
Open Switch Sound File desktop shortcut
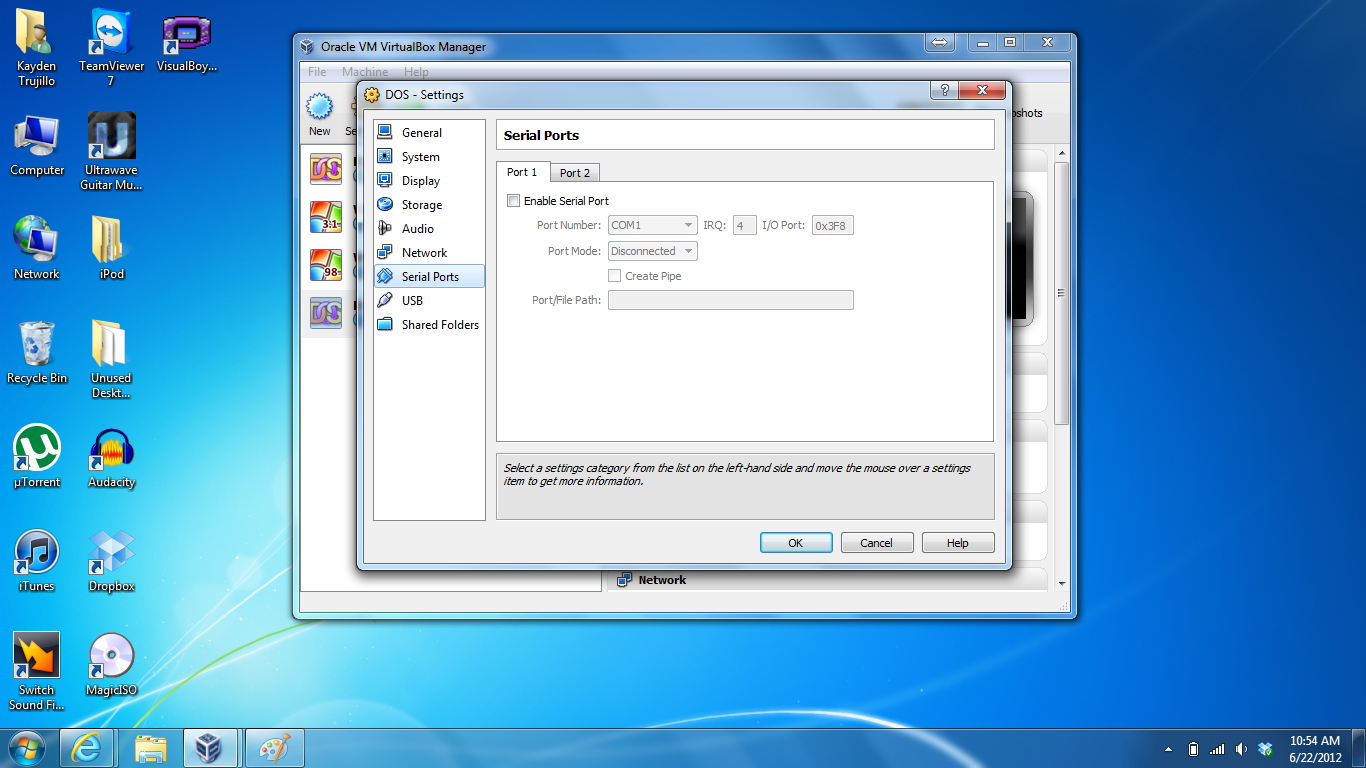(x=37, y=671)
